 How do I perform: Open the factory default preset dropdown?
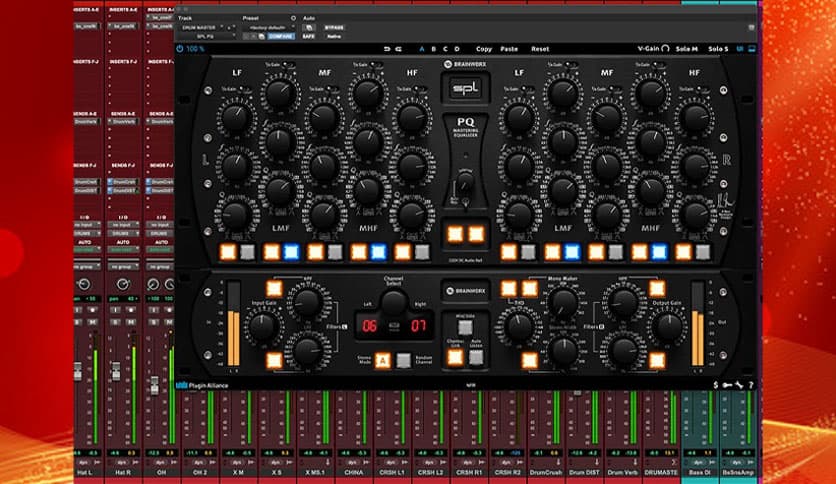[269, 27]
